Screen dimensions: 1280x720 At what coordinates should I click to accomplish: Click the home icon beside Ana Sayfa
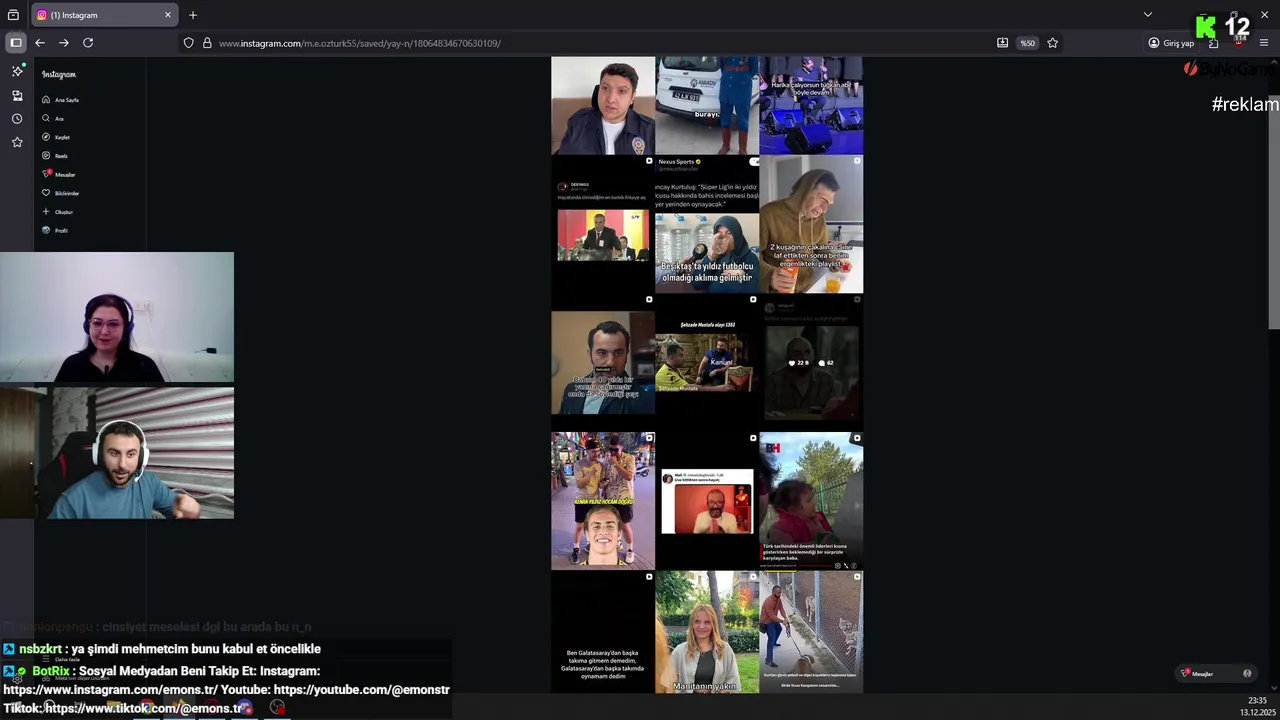pos(46,100)
